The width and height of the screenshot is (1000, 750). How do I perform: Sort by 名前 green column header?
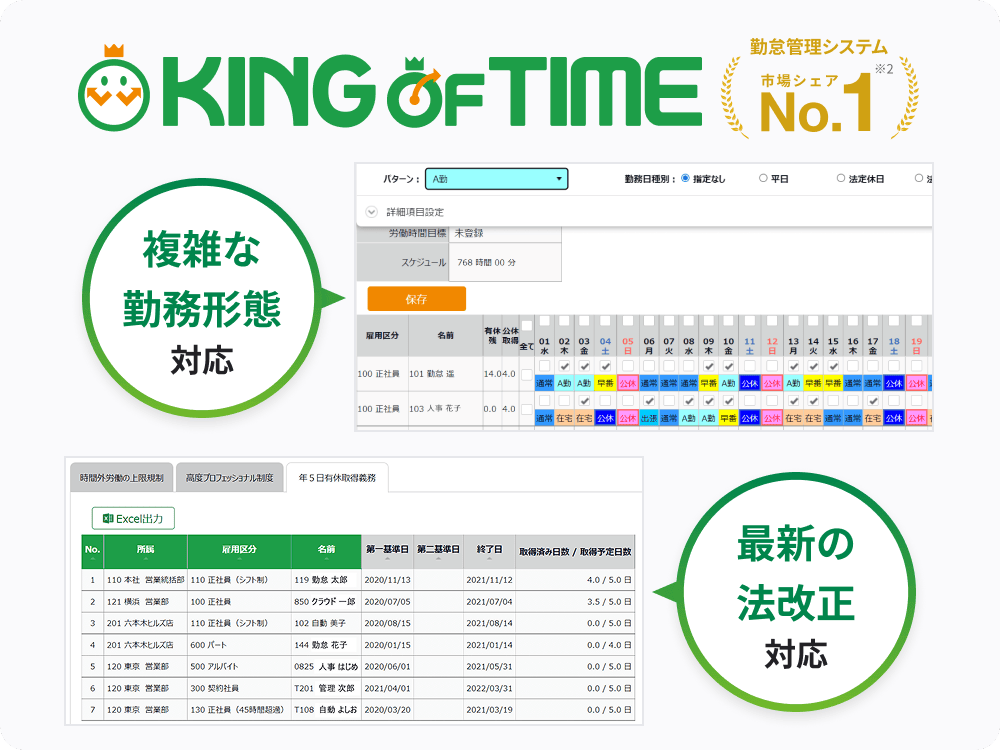tap(326, 551)
